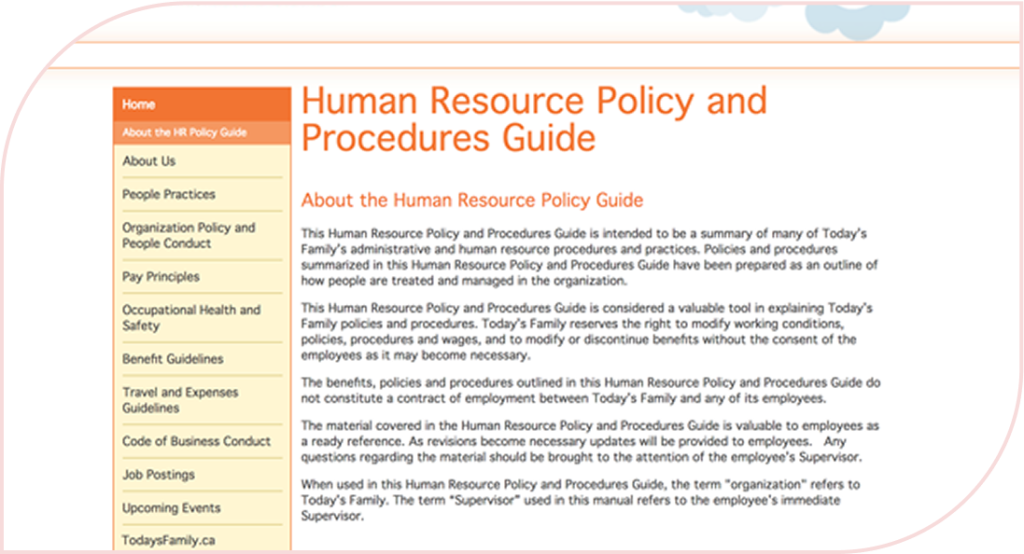Open the Benefit Guidelines link

[x=172, y=359]
